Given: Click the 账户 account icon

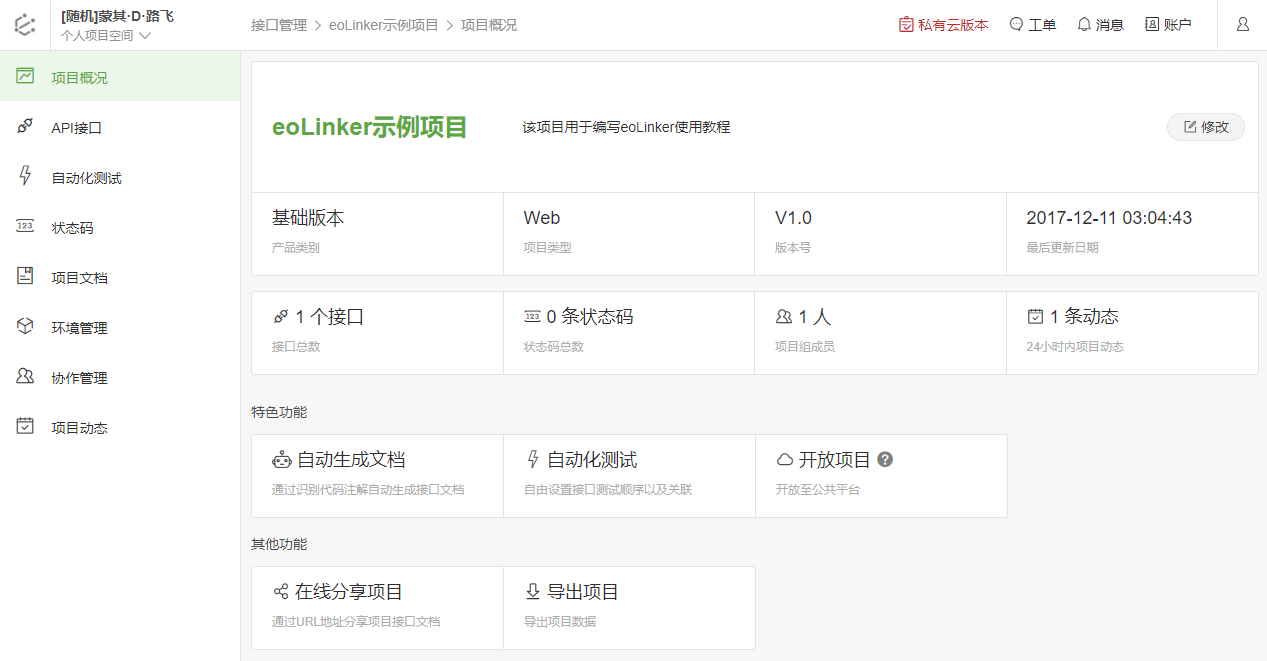Looking at the screenshot, I should [x=1152, y=25].
